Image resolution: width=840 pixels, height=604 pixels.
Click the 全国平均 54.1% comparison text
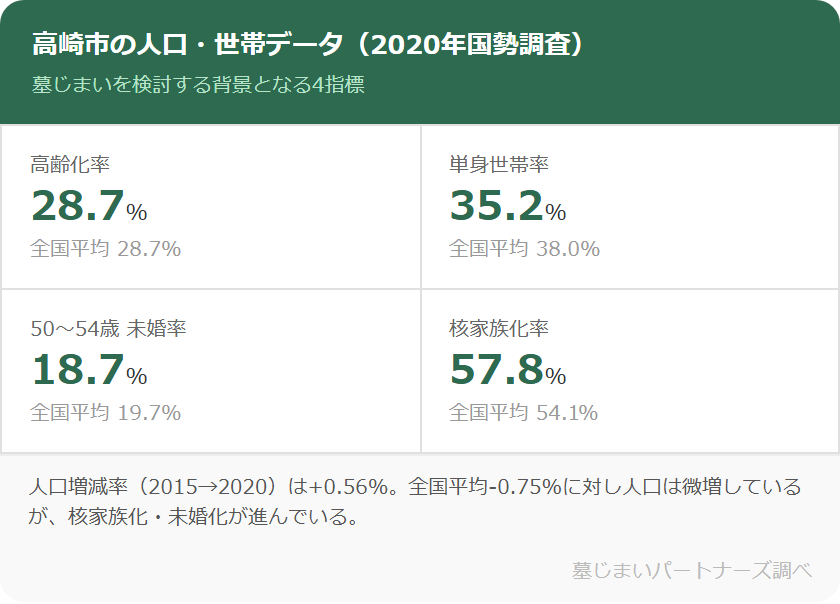pos(523,413)
